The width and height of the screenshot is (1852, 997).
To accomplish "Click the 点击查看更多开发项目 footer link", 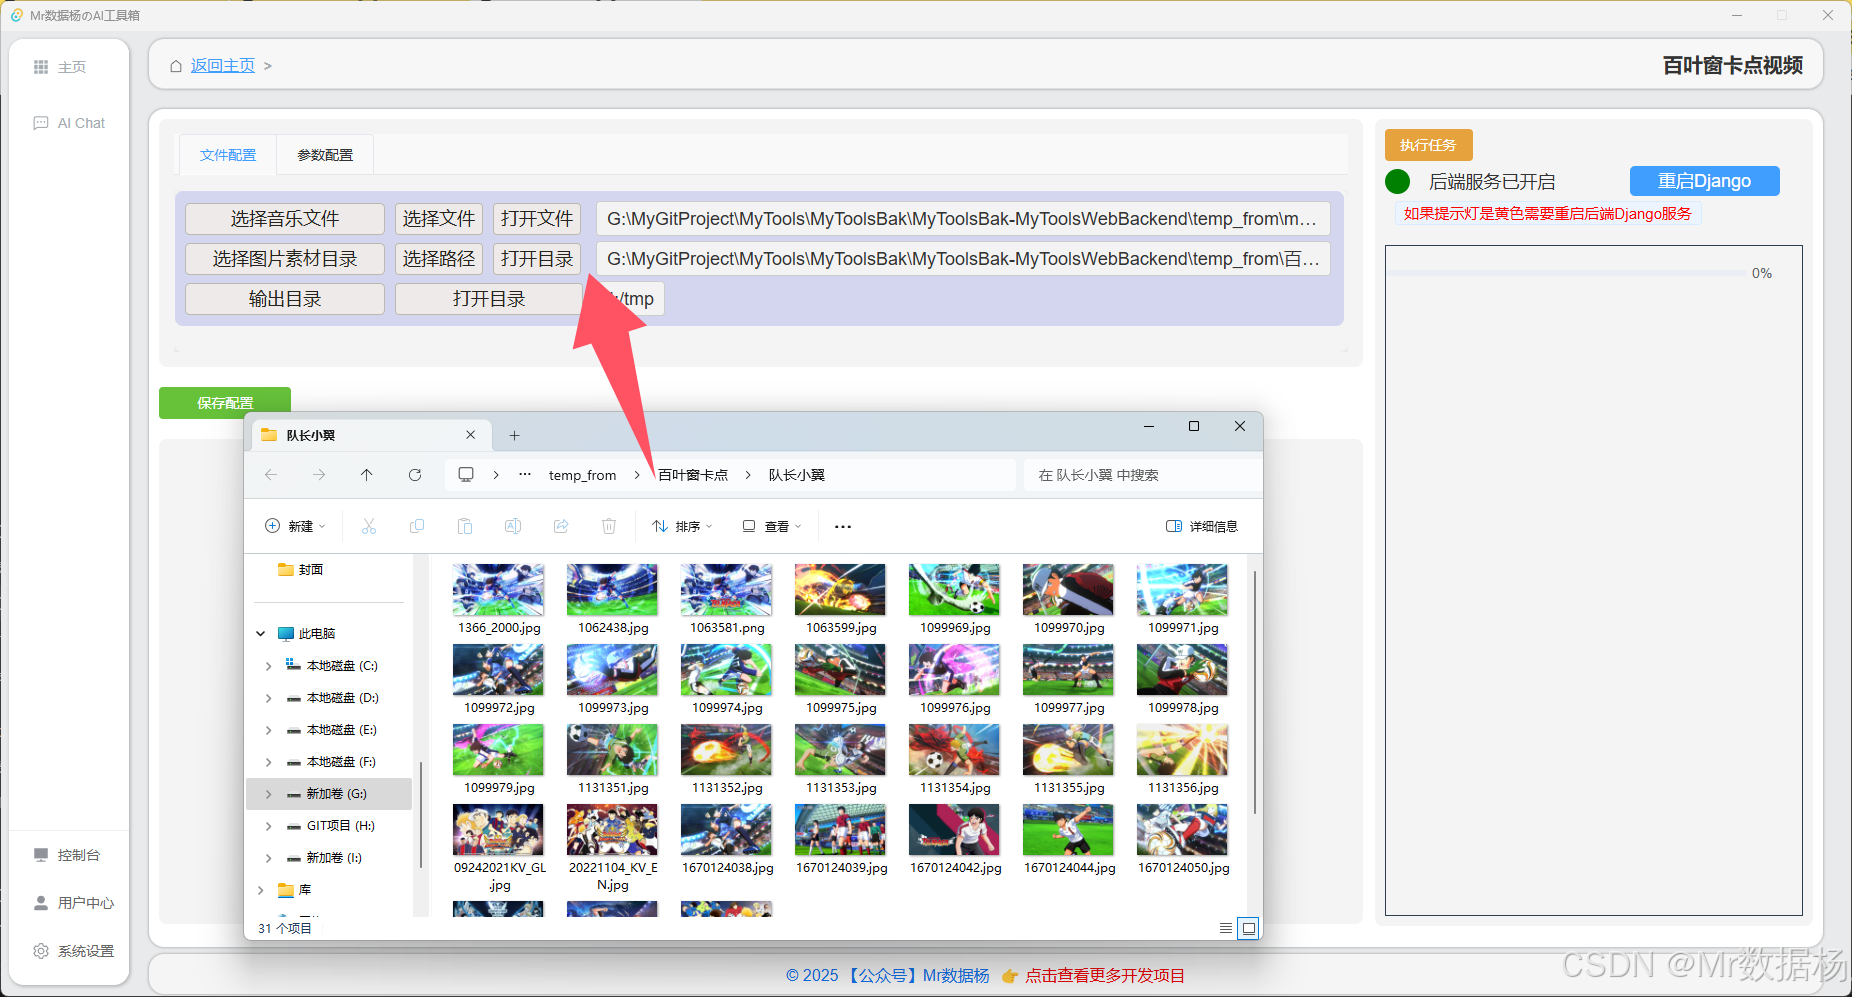I will point(1104,975).
